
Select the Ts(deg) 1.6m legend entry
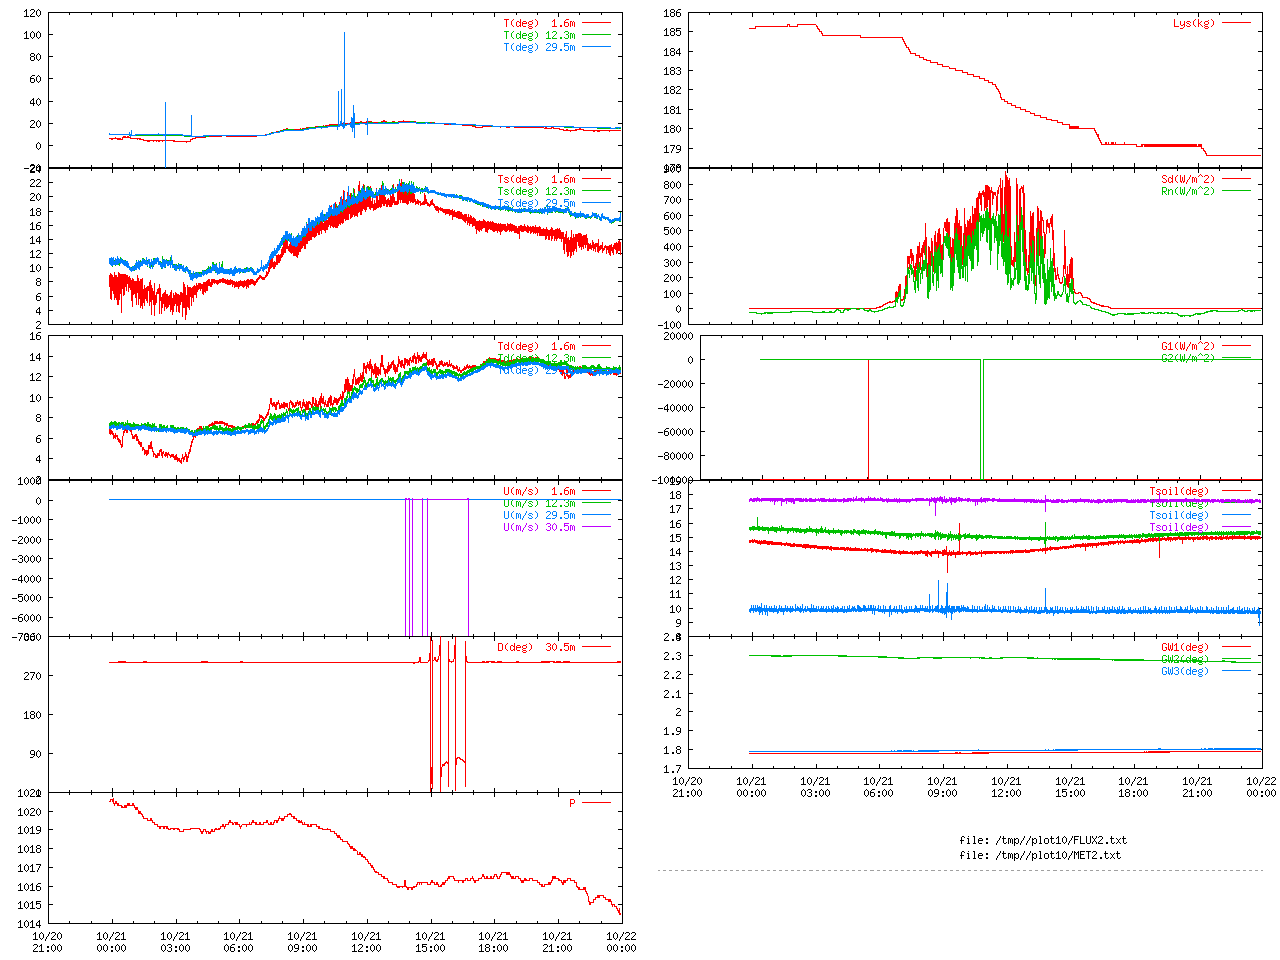point(536,180)
